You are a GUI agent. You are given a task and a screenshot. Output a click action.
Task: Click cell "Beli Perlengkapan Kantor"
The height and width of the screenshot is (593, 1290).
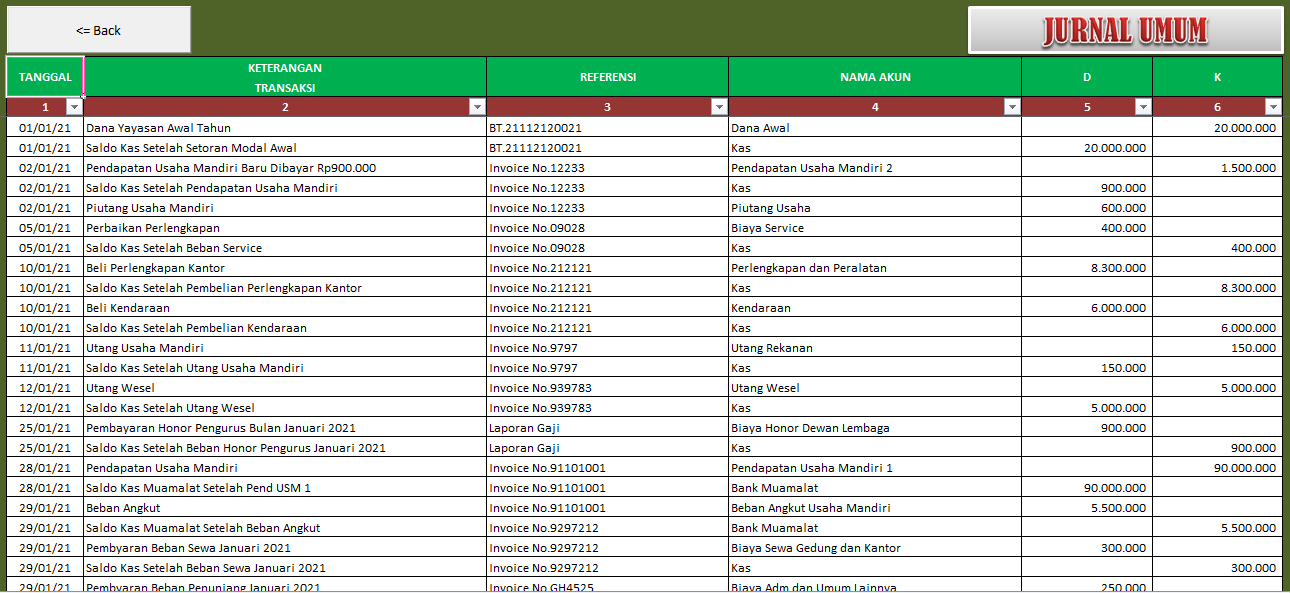pos(285,268)
